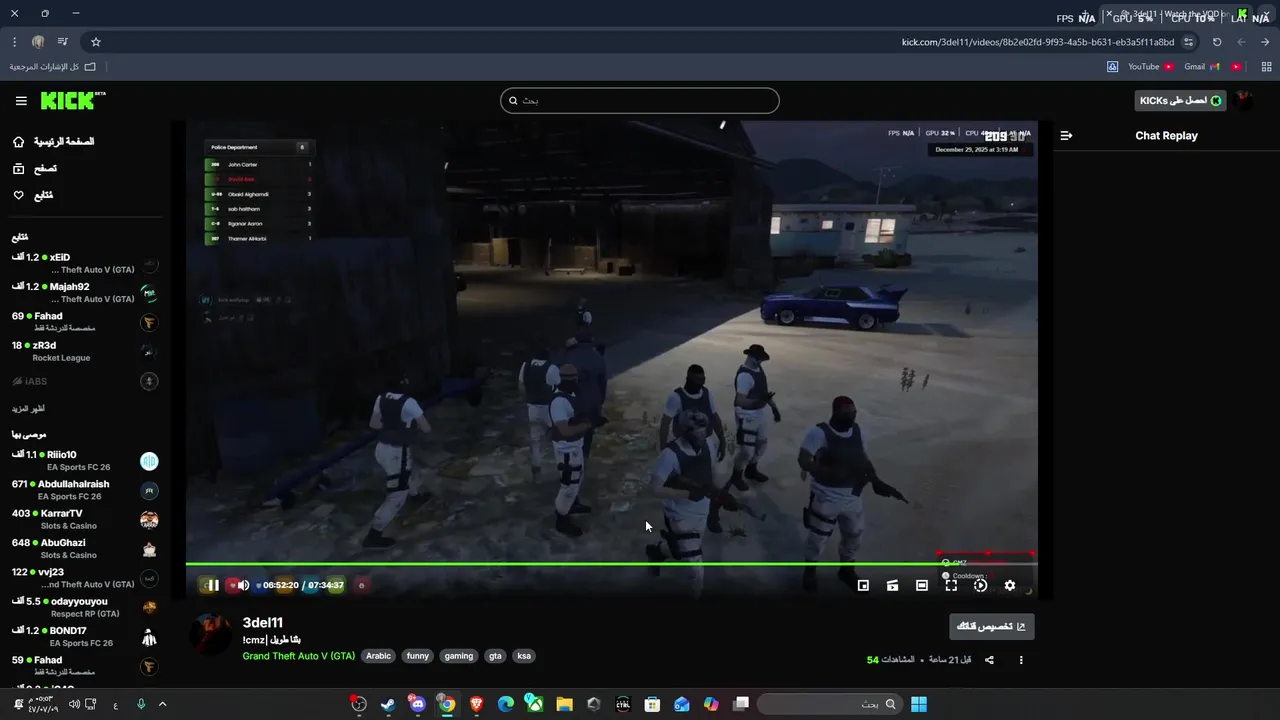This screenshot has width=1280, height=720.
Task: Select the ksa tag
Action: pyautogui.click(x=524, y=656)
